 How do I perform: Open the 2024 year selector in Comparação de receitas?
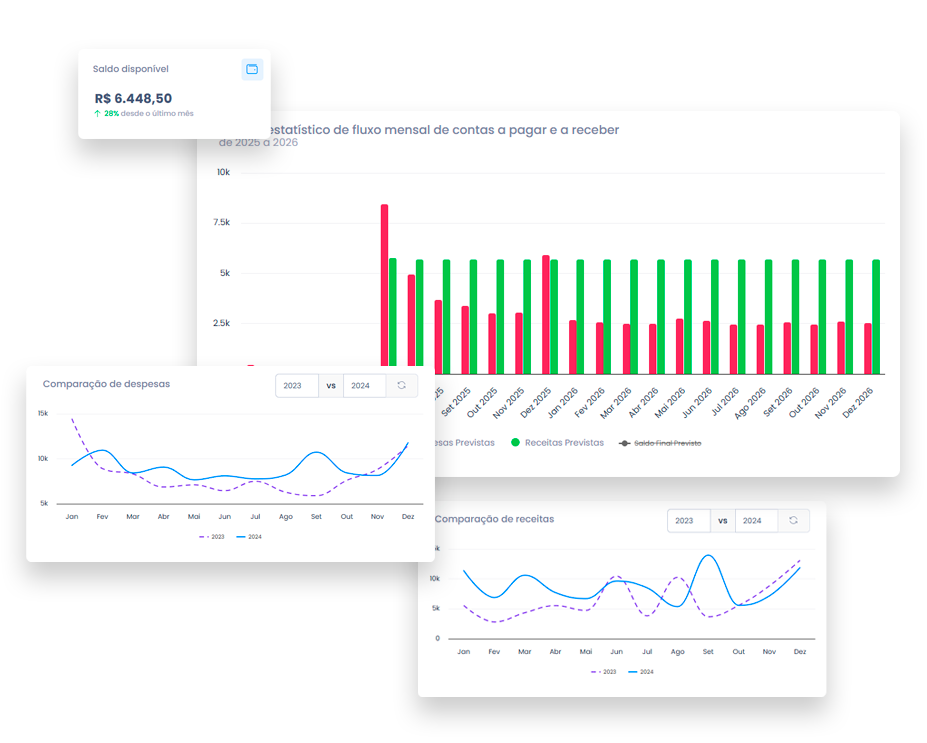point(756,520)
